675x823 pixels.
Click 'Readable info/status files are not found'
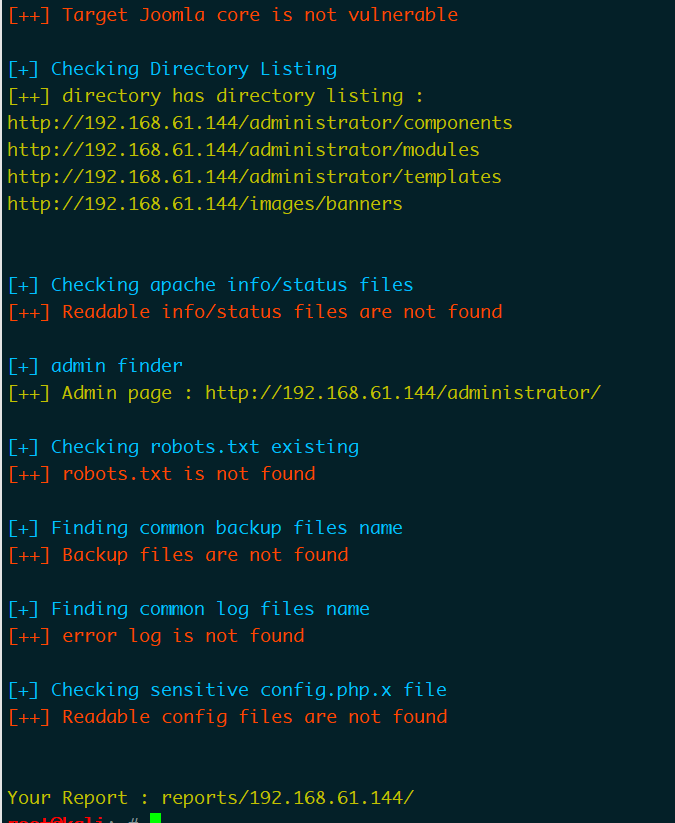(x=282, y=312)
